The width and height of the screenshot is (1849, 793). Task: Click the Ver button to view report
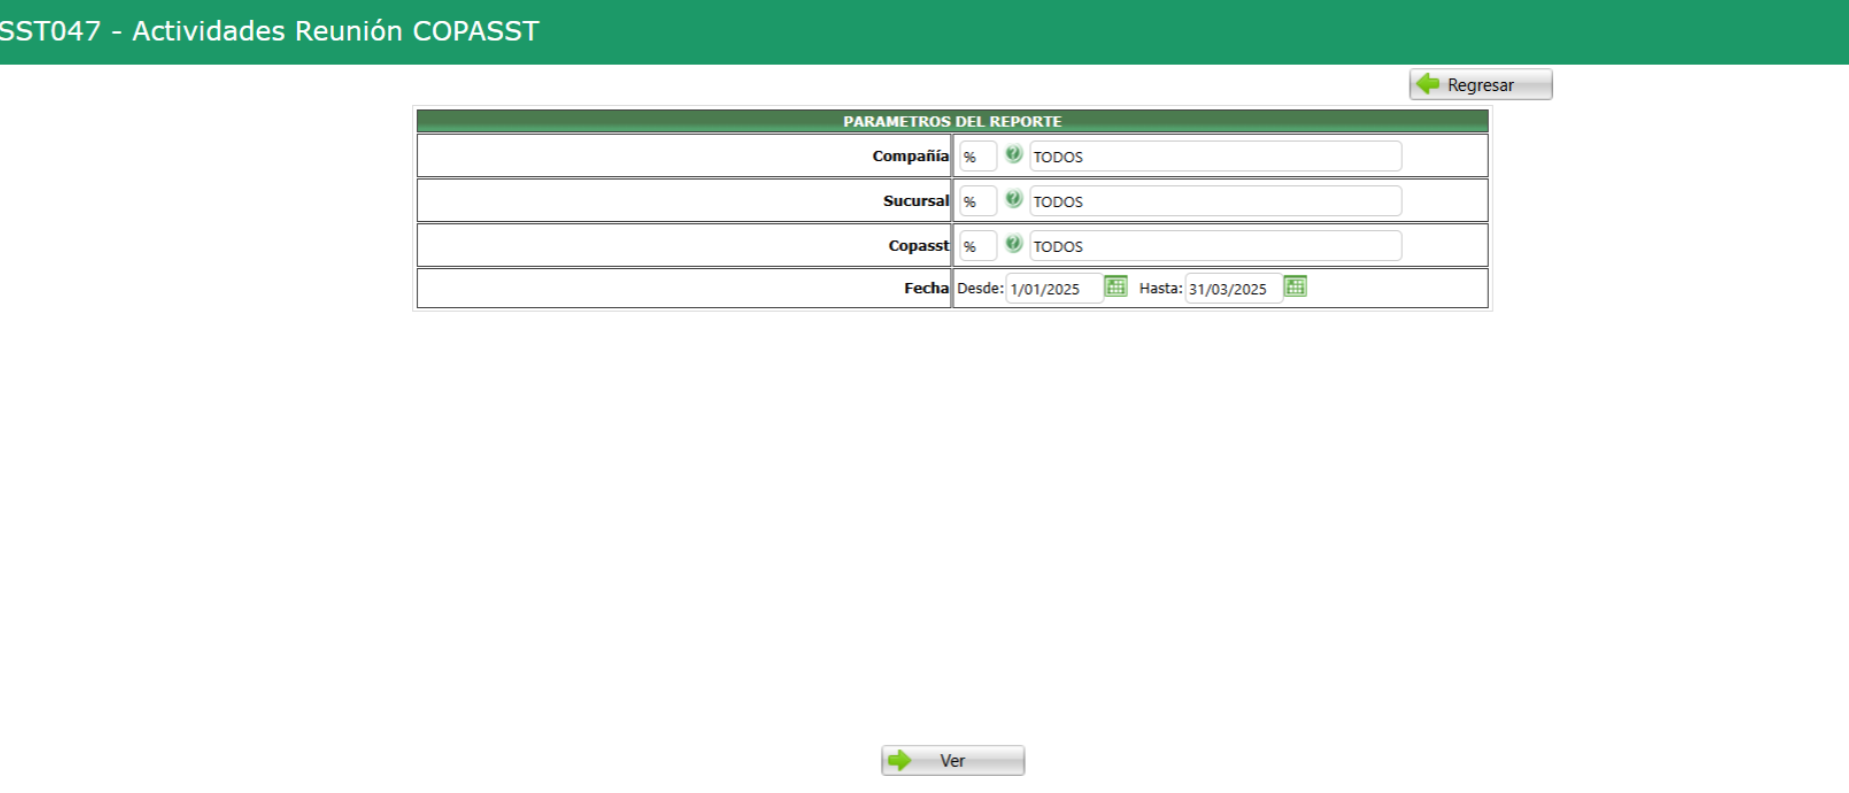[x=953, y=761]
